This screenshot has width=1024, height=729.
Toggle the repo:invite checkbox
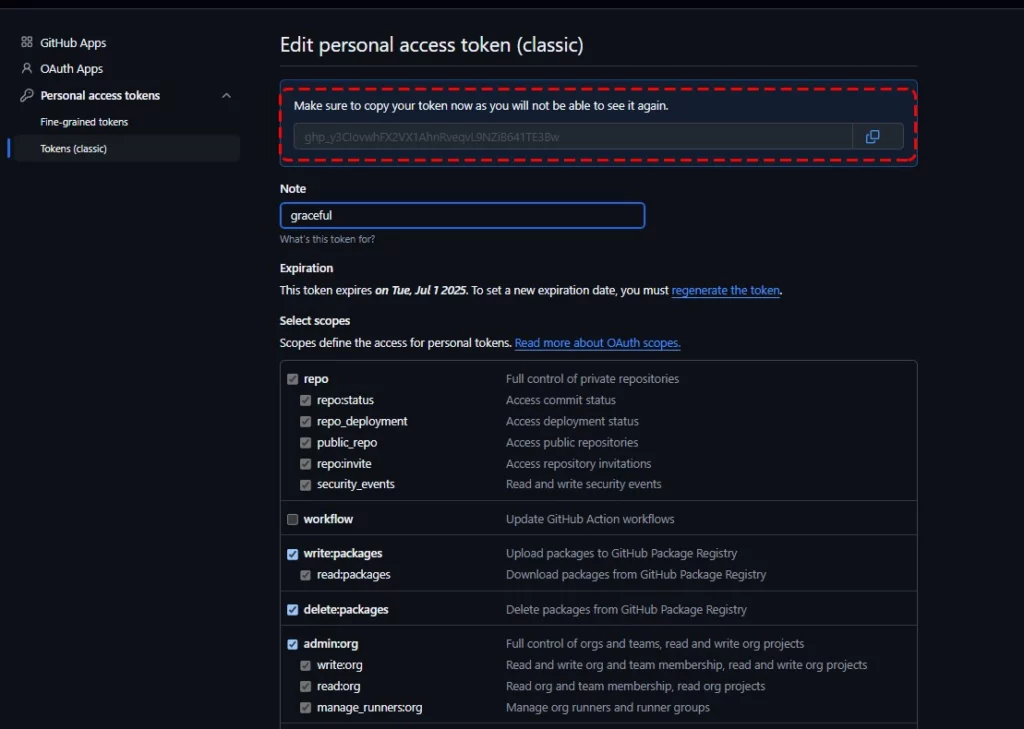point(305,464)
